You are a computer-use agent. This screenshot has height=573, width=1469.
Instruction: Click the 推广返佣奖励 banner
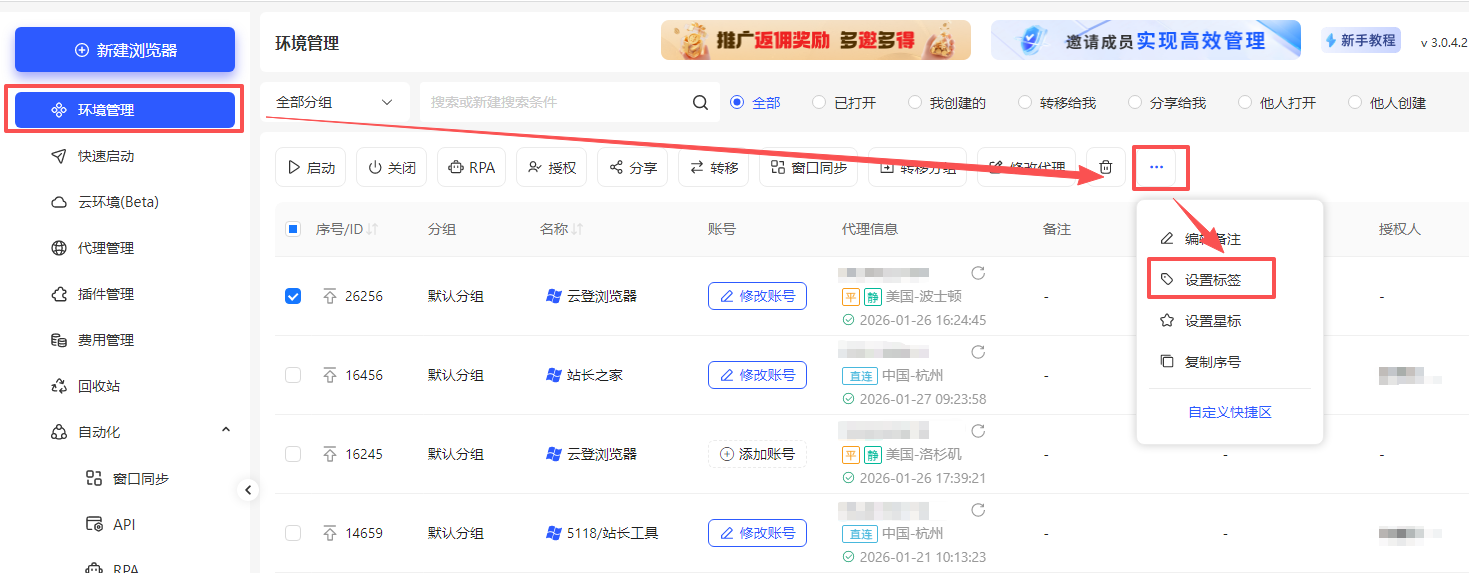816,41
